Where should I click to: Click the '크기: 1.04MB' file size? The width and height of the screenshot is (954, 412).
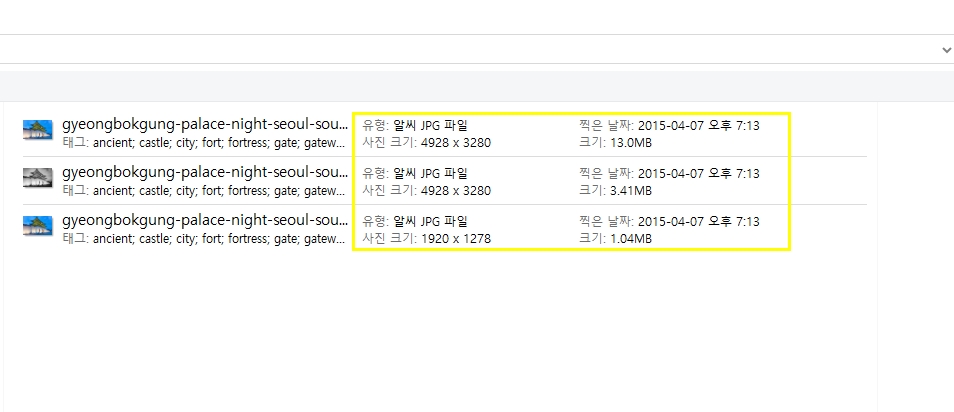point(616,239)
